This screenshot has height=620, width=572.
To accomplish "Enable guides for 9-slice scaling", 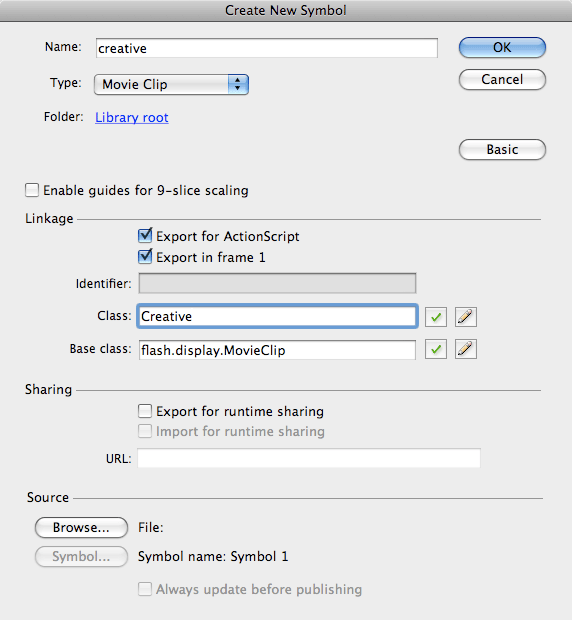I will 32,190.
